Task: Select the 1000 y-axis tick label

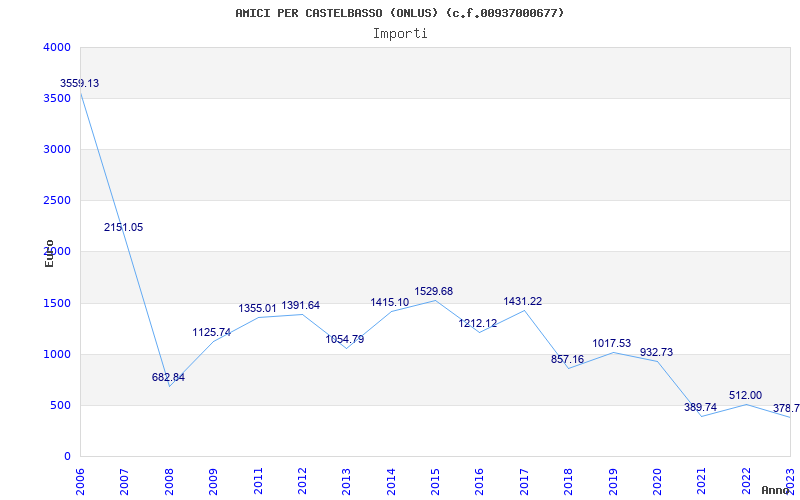Action: tap(58, 355)
